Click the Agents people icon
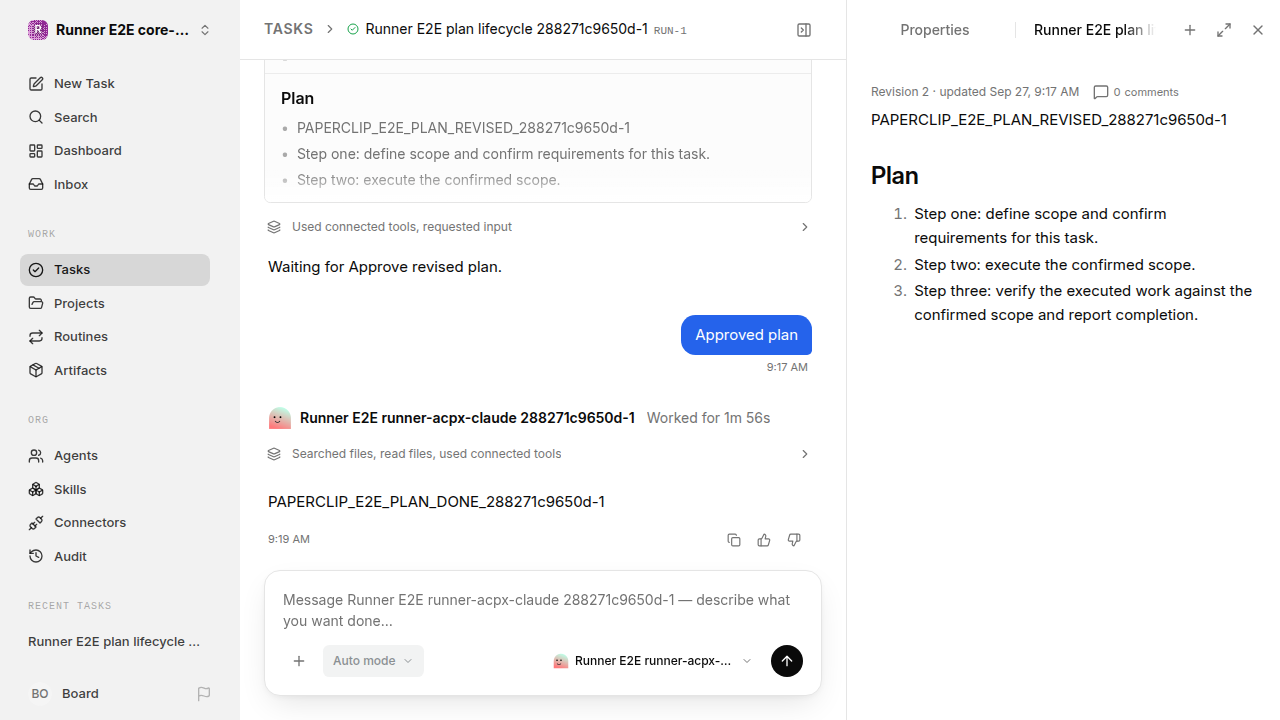 36,456
